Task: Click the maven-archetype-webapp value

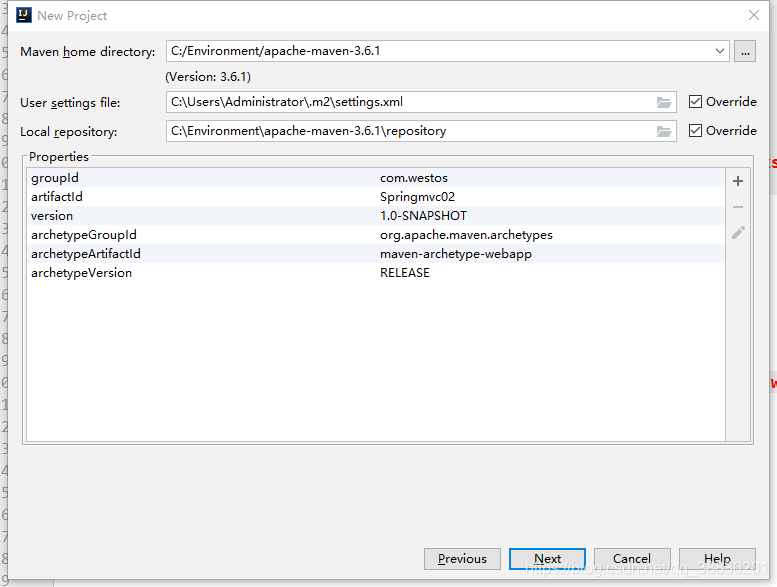Action: click(x=456, y=254)
